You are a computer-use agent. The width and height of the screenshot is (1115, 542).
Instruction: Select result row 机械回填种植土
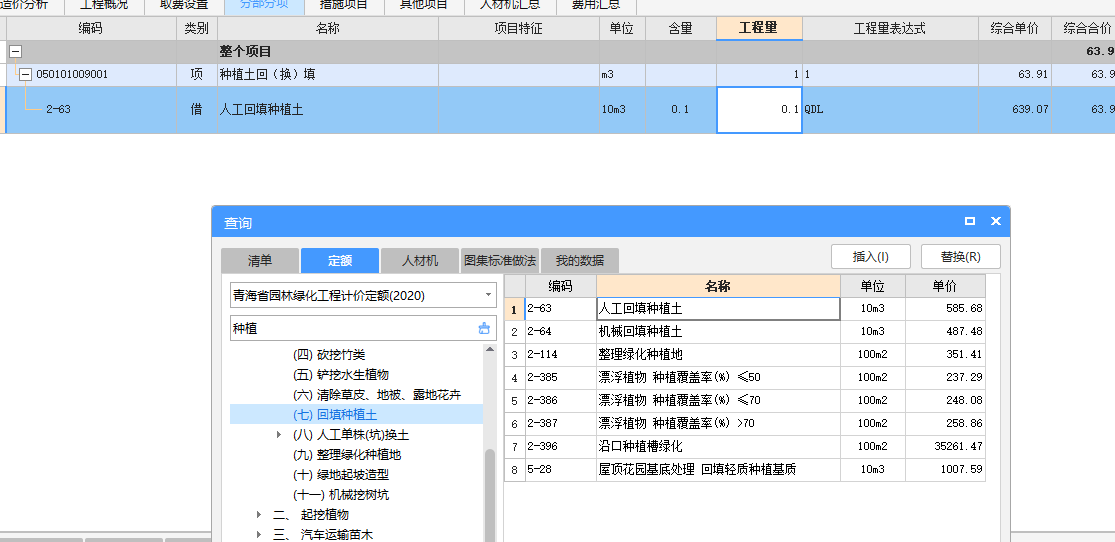click(x=745, y=331)
